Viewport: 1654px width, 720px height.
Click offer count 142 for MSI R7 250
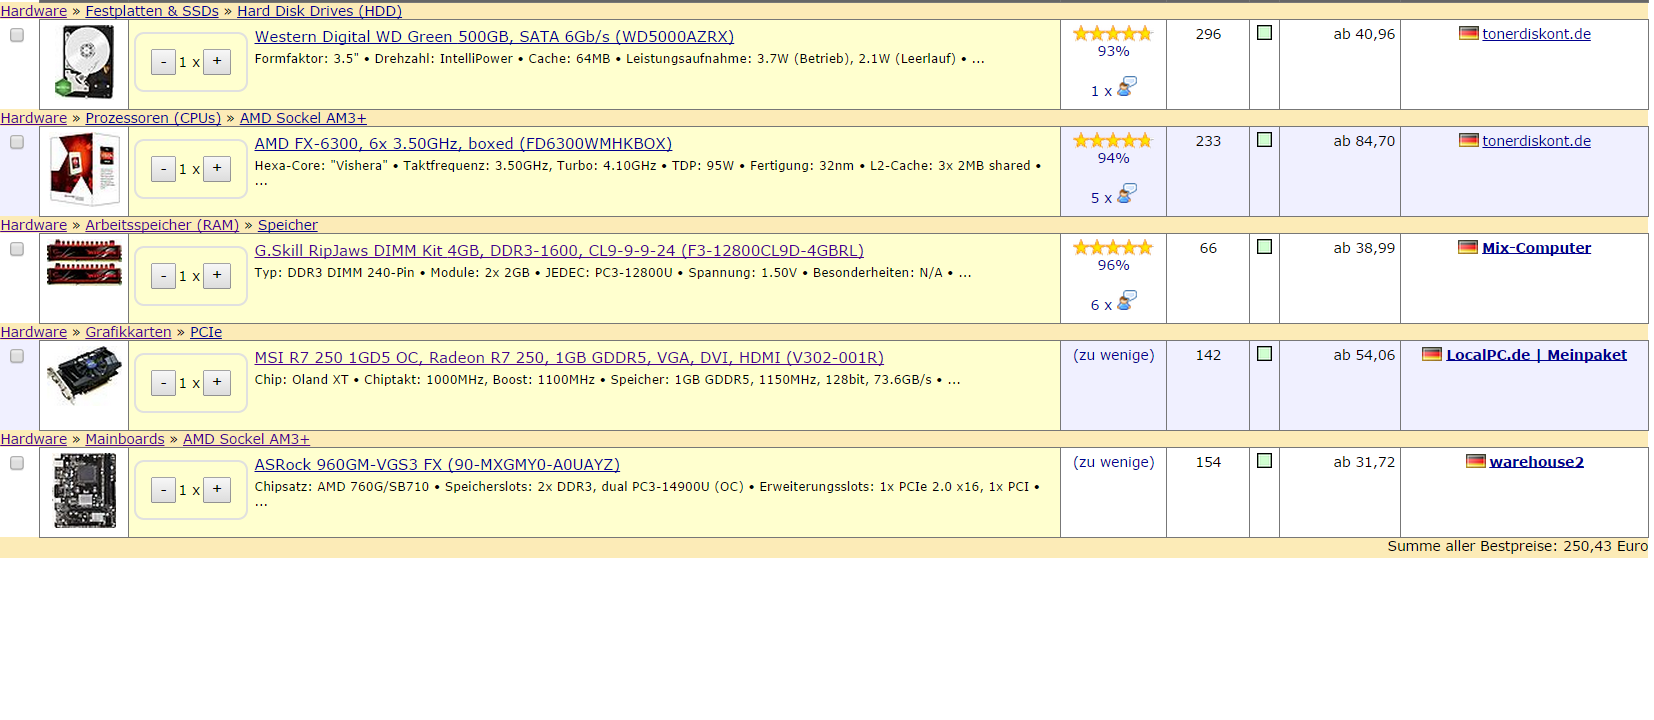pyautogui.click(x=1208, y=355)
